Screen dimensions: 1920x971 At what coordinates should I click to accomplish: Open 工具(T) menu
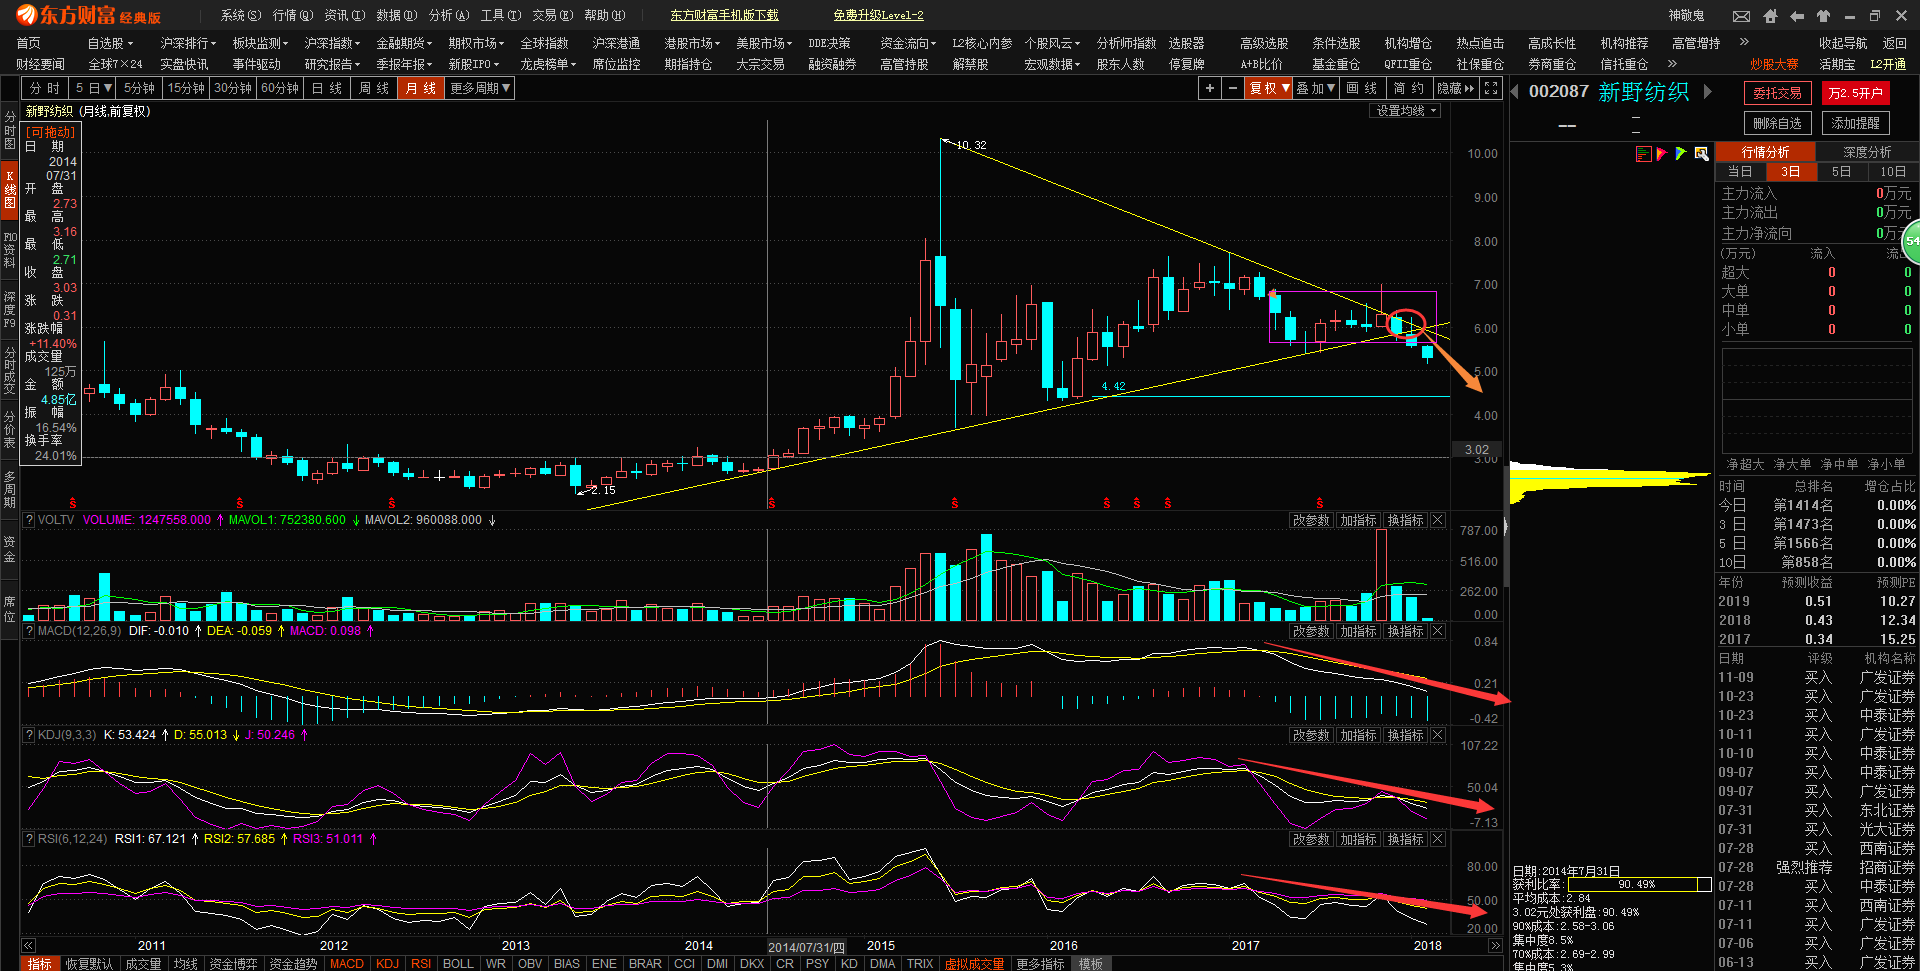(501, 15)
